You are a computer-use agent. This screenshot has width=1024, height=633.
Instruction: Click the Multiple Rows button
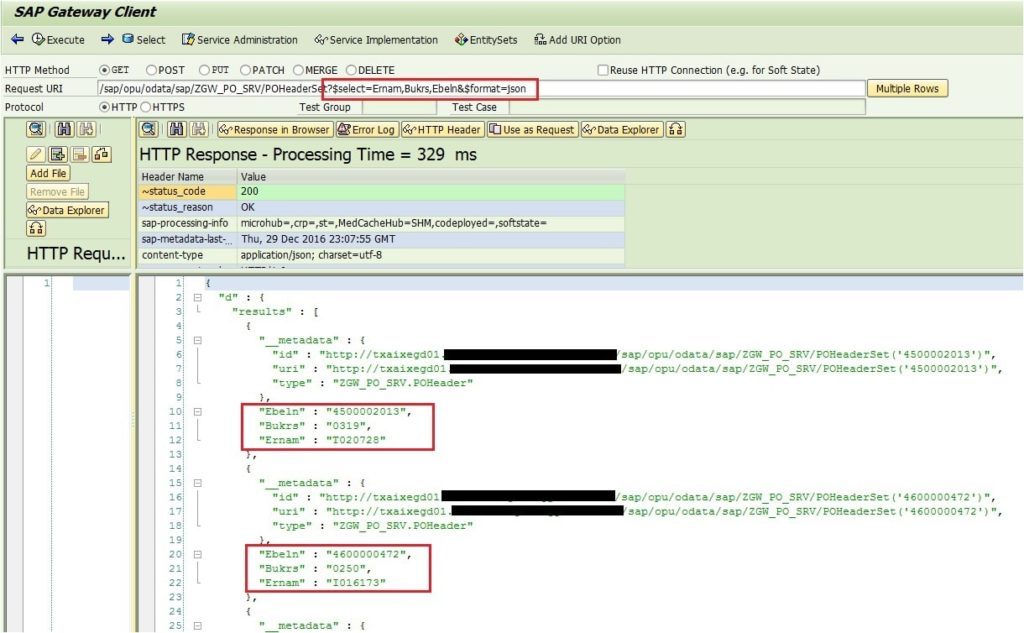[x=907, y=88]
